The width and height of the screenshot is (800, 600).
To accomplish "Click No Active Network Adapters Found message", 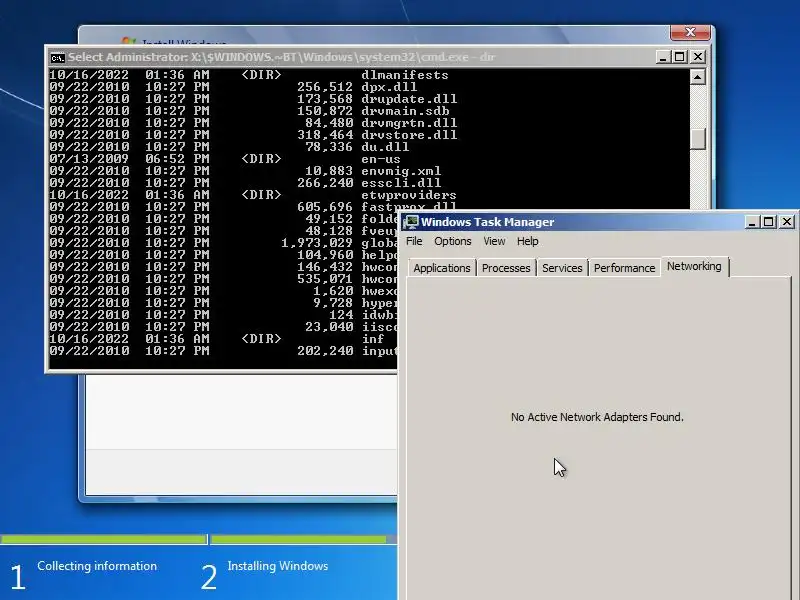I will (x=597, y=417).
